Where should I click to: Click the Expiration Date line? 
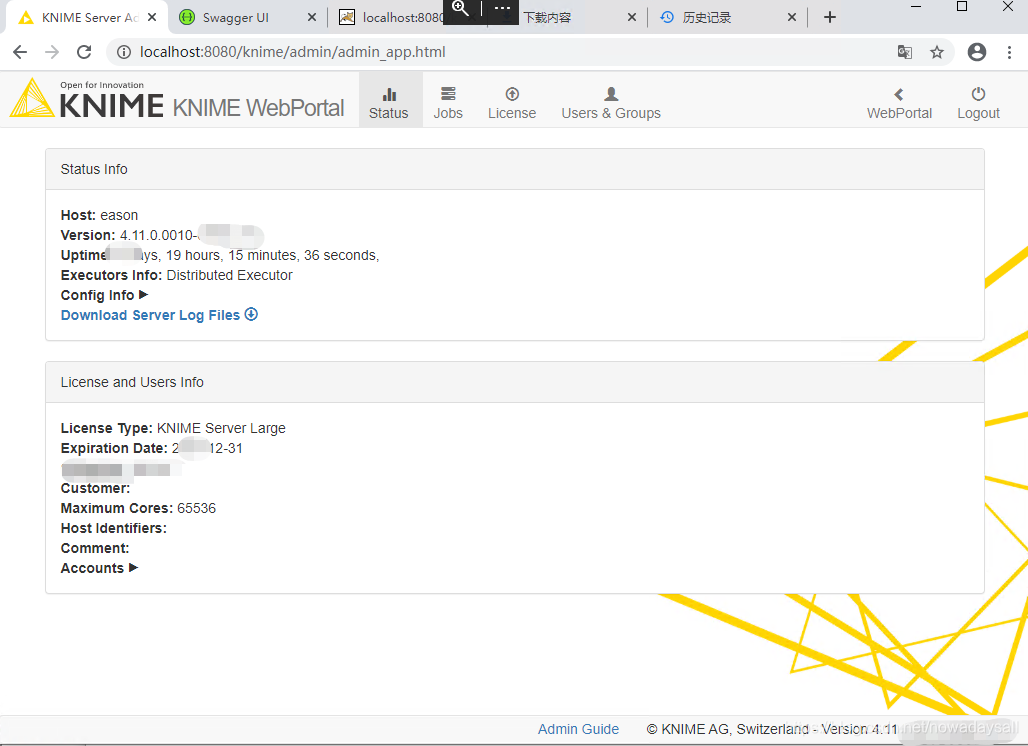pyautogui.click(x=151, y=448)
